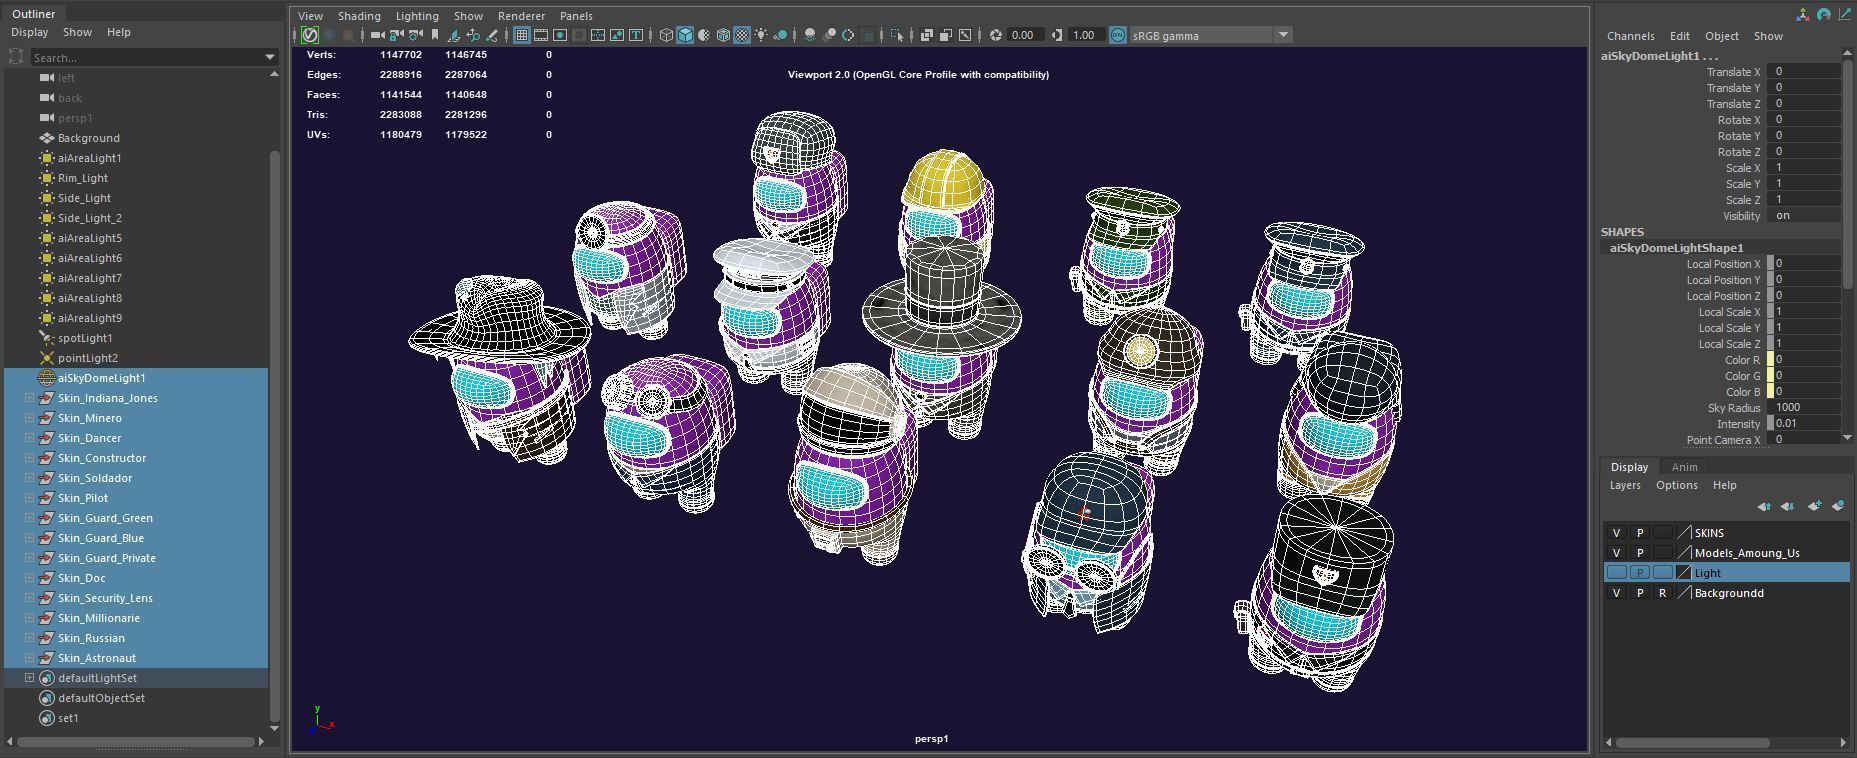Expand the Skin_Indiana_Jones node
Screen dimensions: 1857x758
[x=29, y=398]
